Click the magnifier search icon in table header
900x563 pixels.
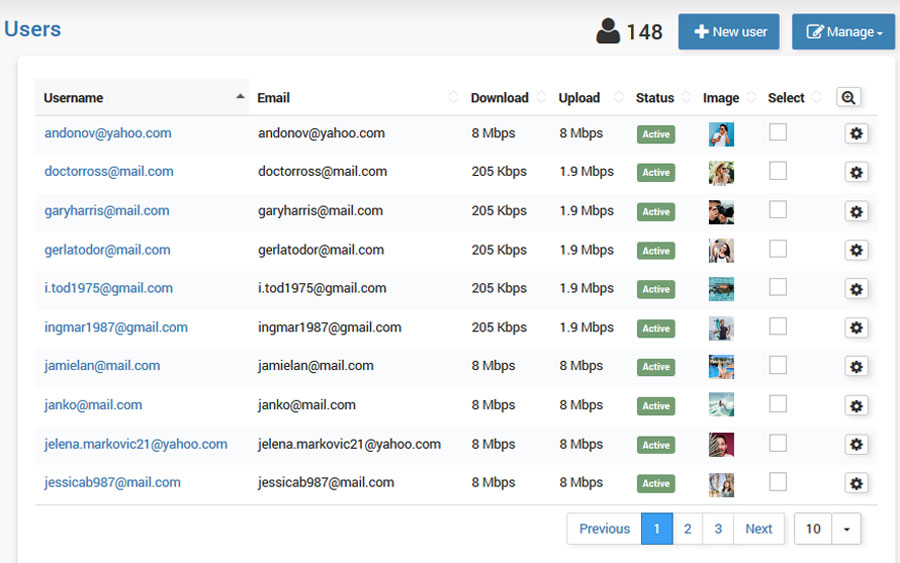848,97
